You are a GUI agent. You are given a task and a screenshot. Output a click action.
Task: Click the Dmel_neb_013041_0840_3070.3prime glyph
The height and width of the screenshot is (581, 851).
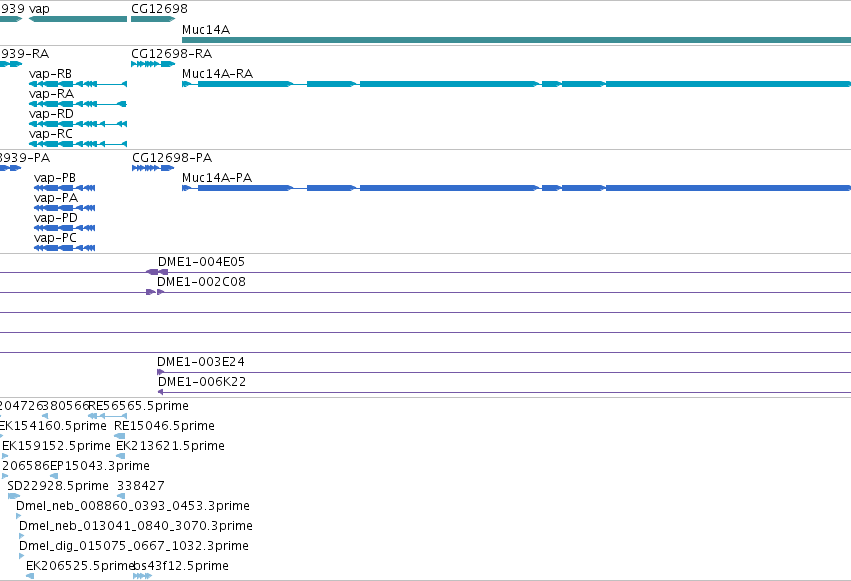pyautogui.click(x=21, y=537)
